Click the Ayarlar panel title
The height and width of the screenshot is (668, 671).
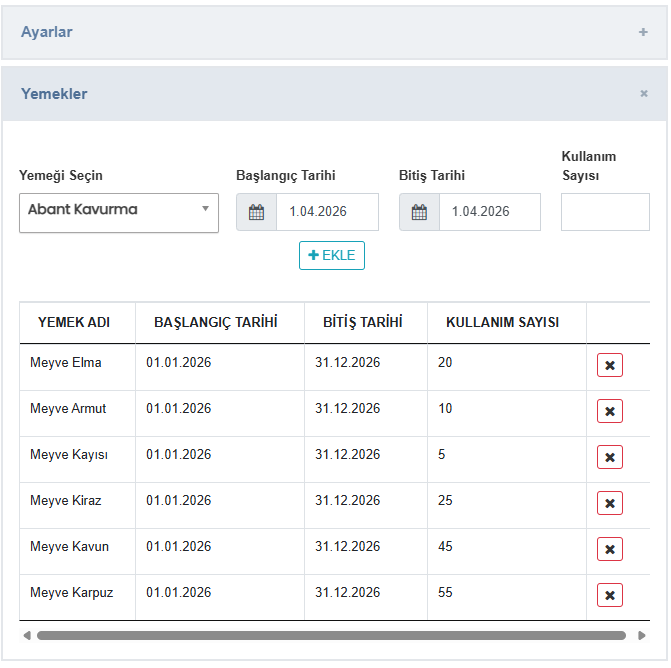coord(47,32)
